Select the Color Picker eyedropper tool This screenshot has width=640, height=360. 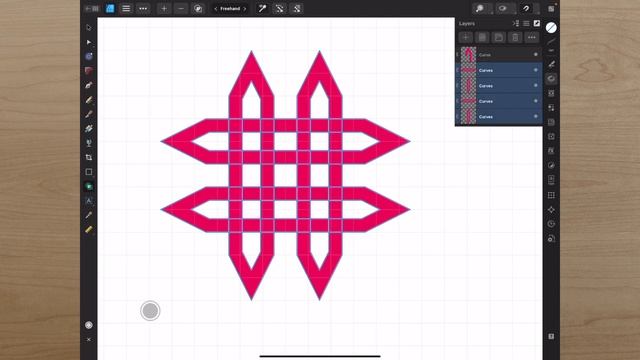click(89, 215)
